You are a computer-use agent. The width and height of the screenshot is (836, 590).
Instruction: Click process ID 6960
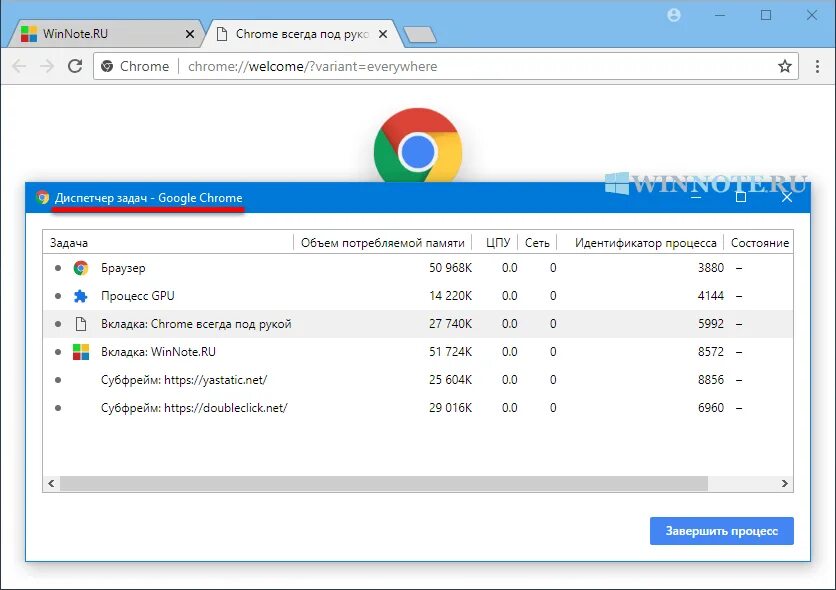711,408
